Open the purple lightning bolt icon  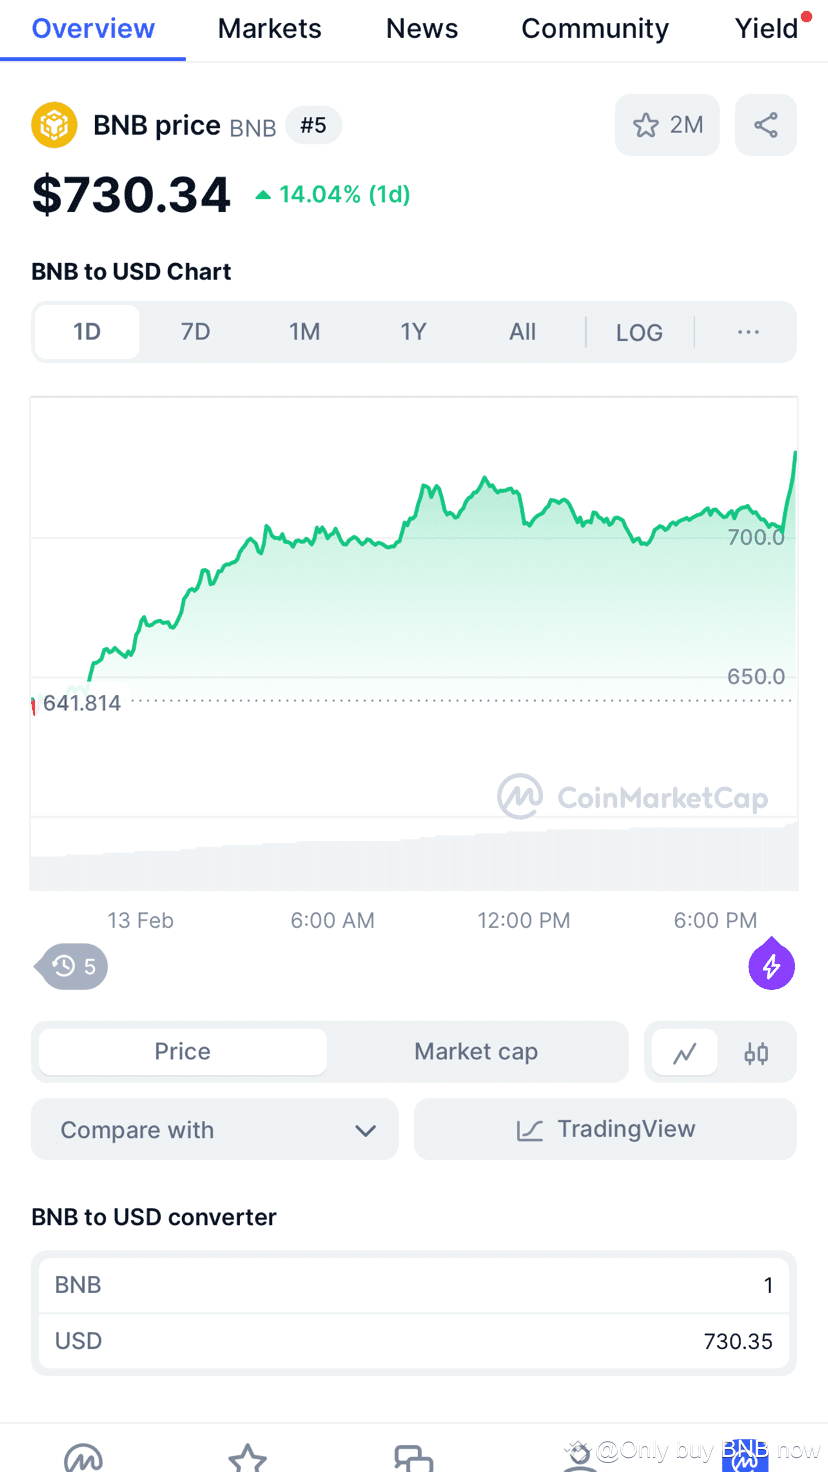point(772,966)
